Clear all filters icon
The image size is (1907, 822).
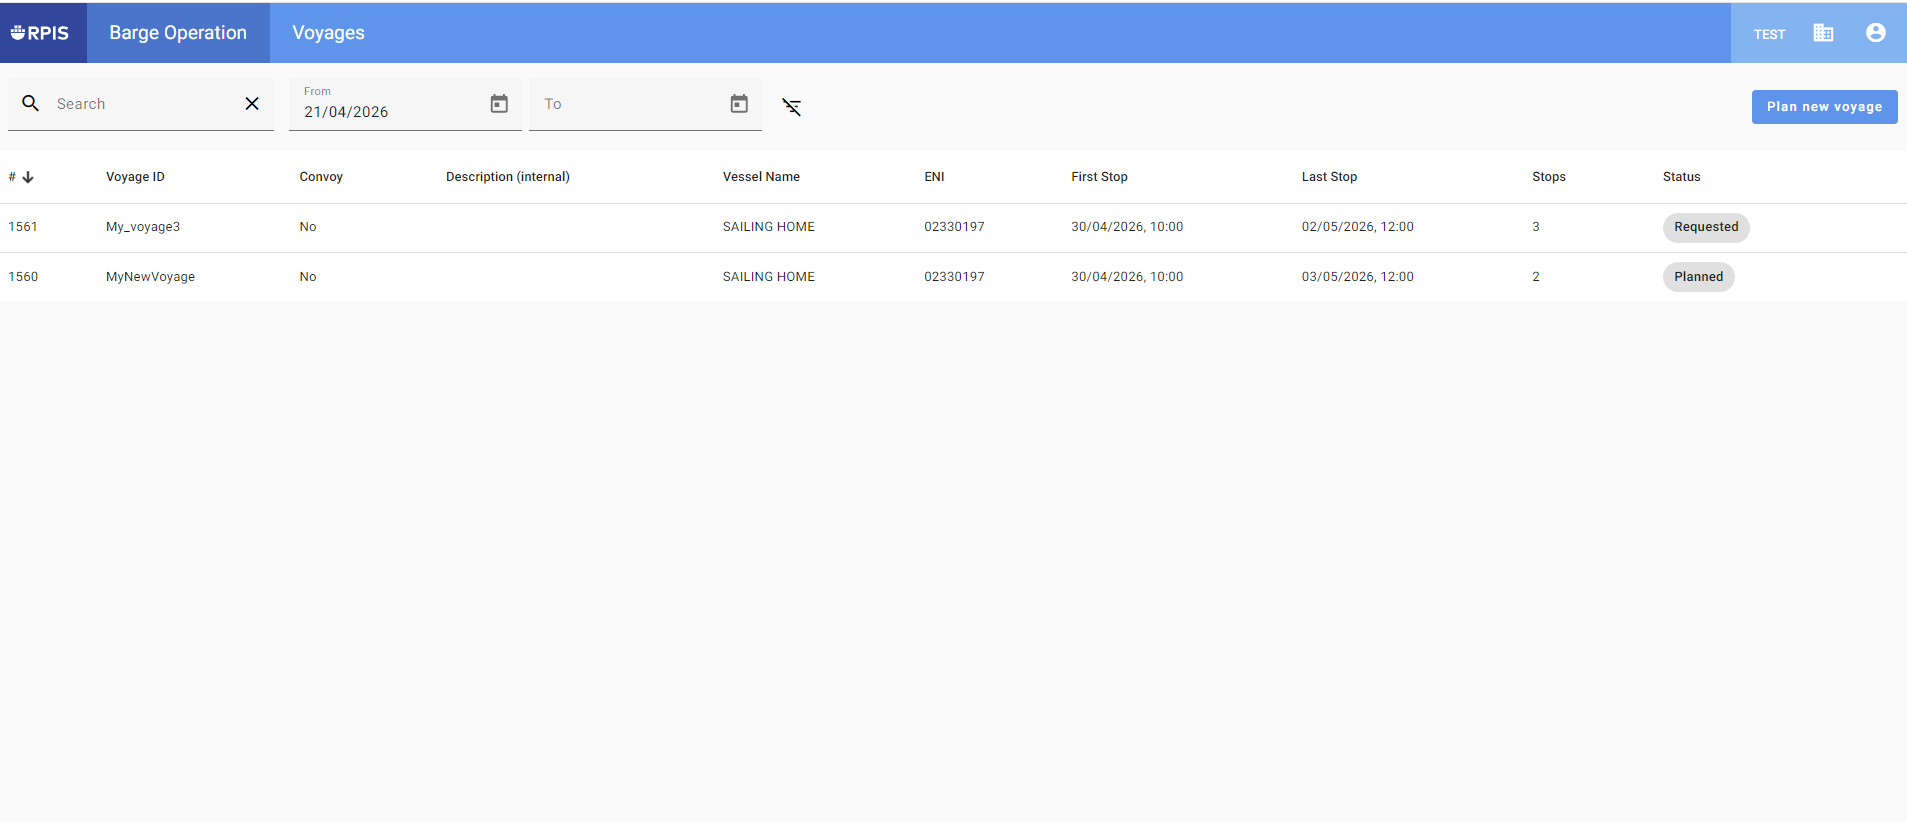click(x=792, y=107)
